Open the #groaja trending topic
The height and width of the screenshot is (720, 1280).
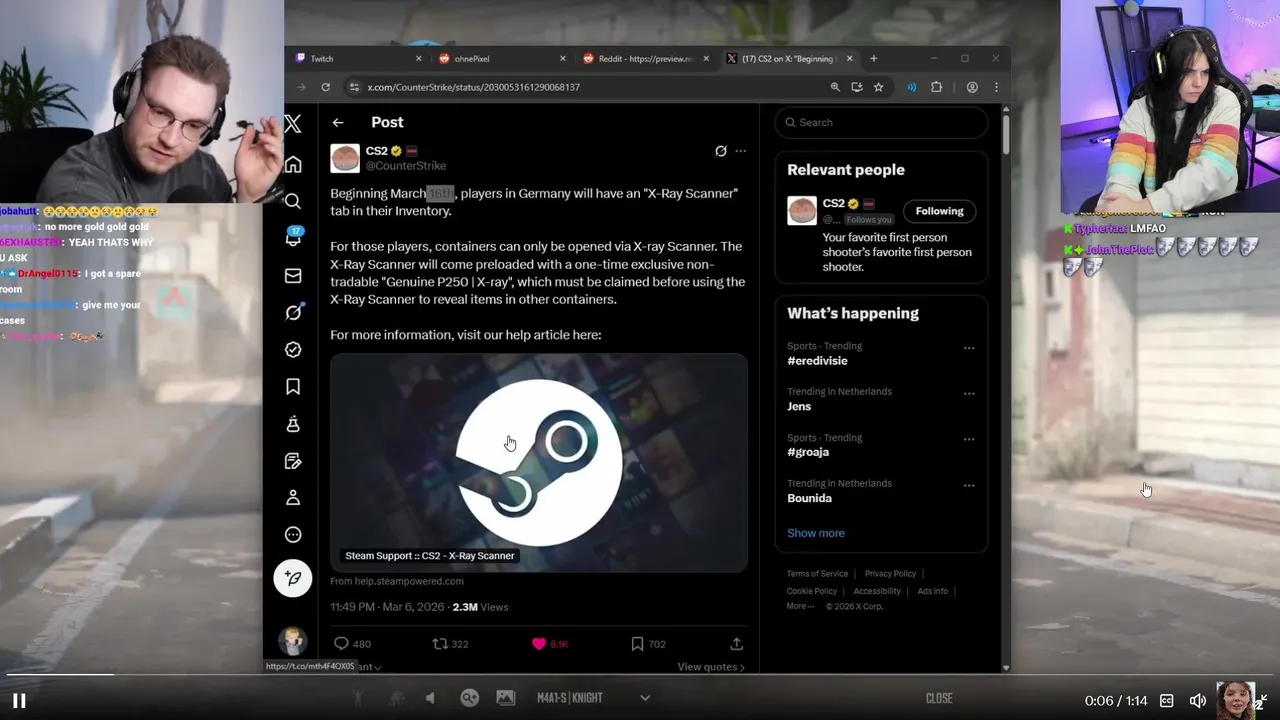coord(808,452)
